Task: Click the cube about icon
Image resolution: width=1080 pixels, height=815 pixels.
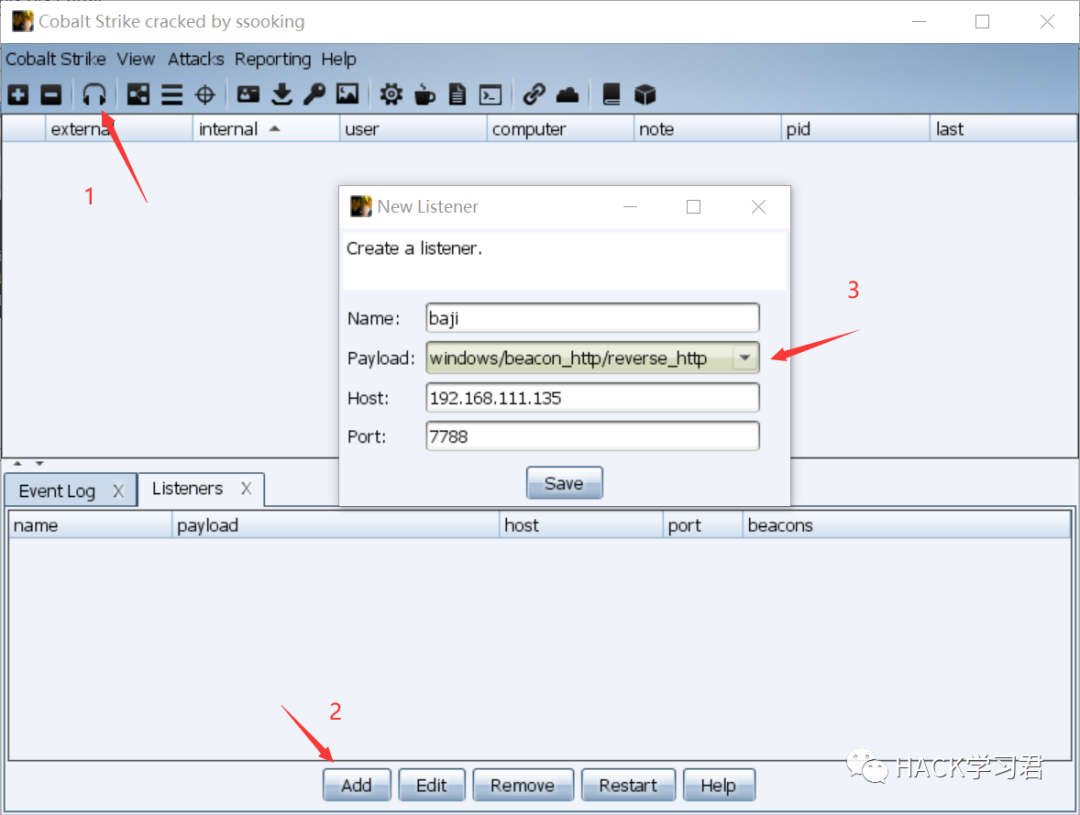Action: (645, 94)
